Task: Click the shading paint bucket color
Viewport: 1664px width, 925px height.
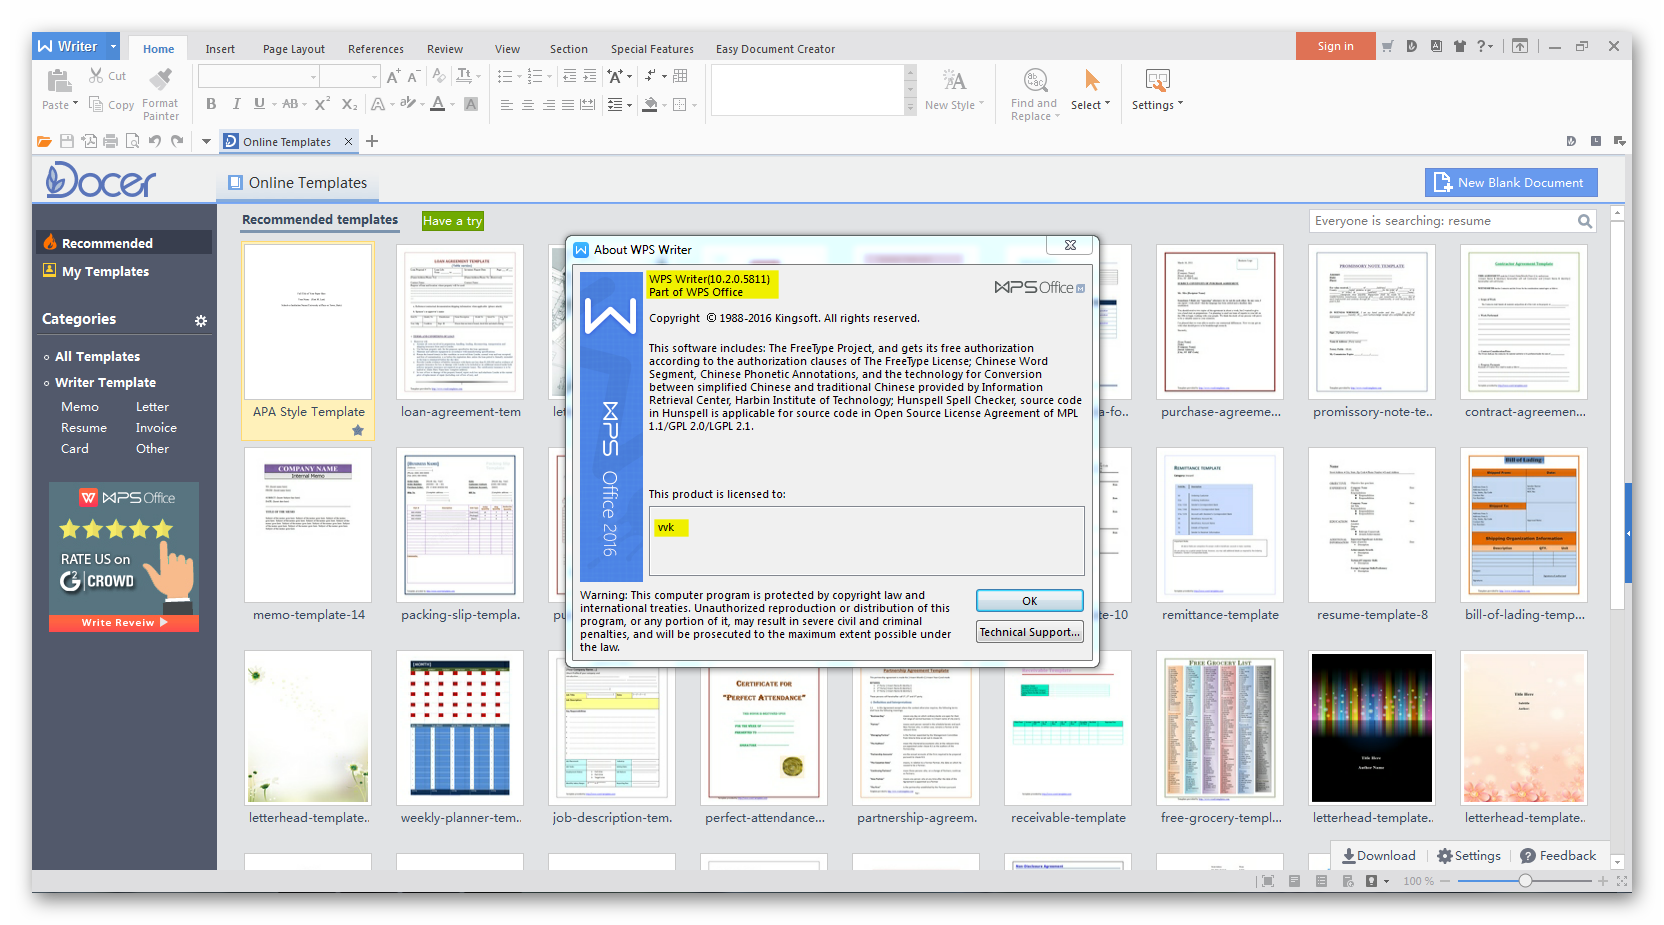Action: click(650, 104)
